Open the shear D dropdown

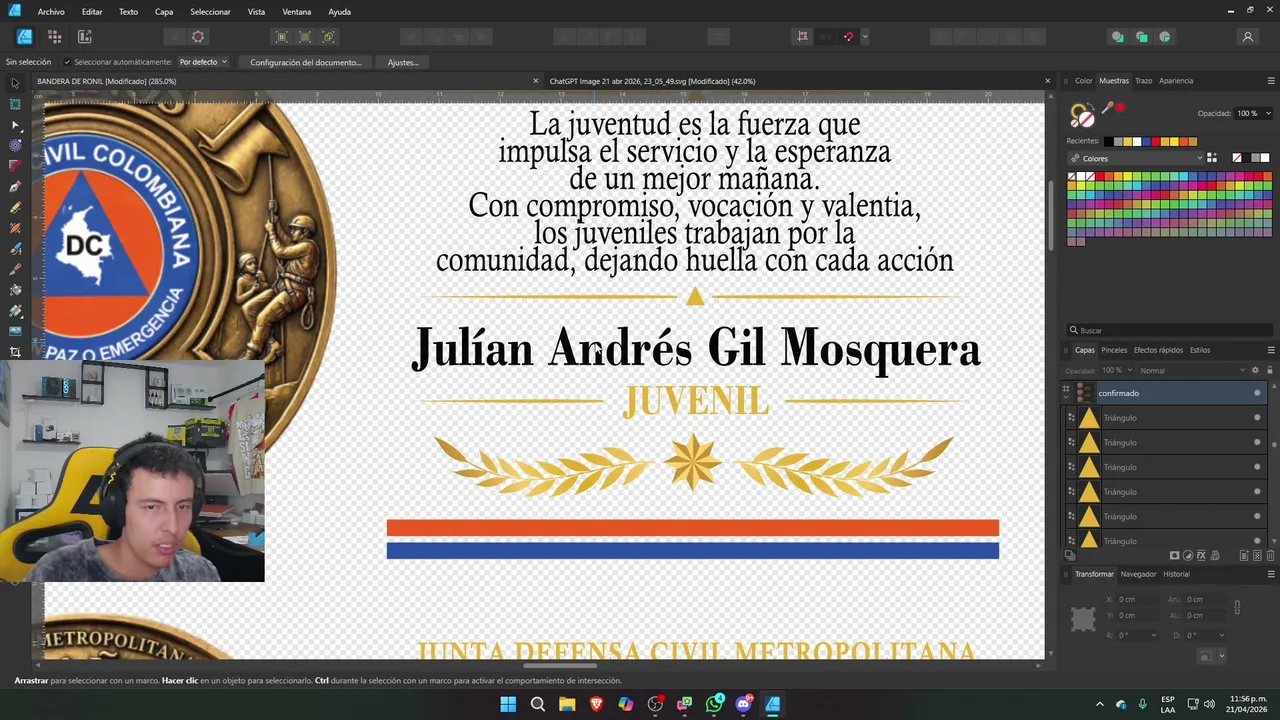tap(1222, 635)
